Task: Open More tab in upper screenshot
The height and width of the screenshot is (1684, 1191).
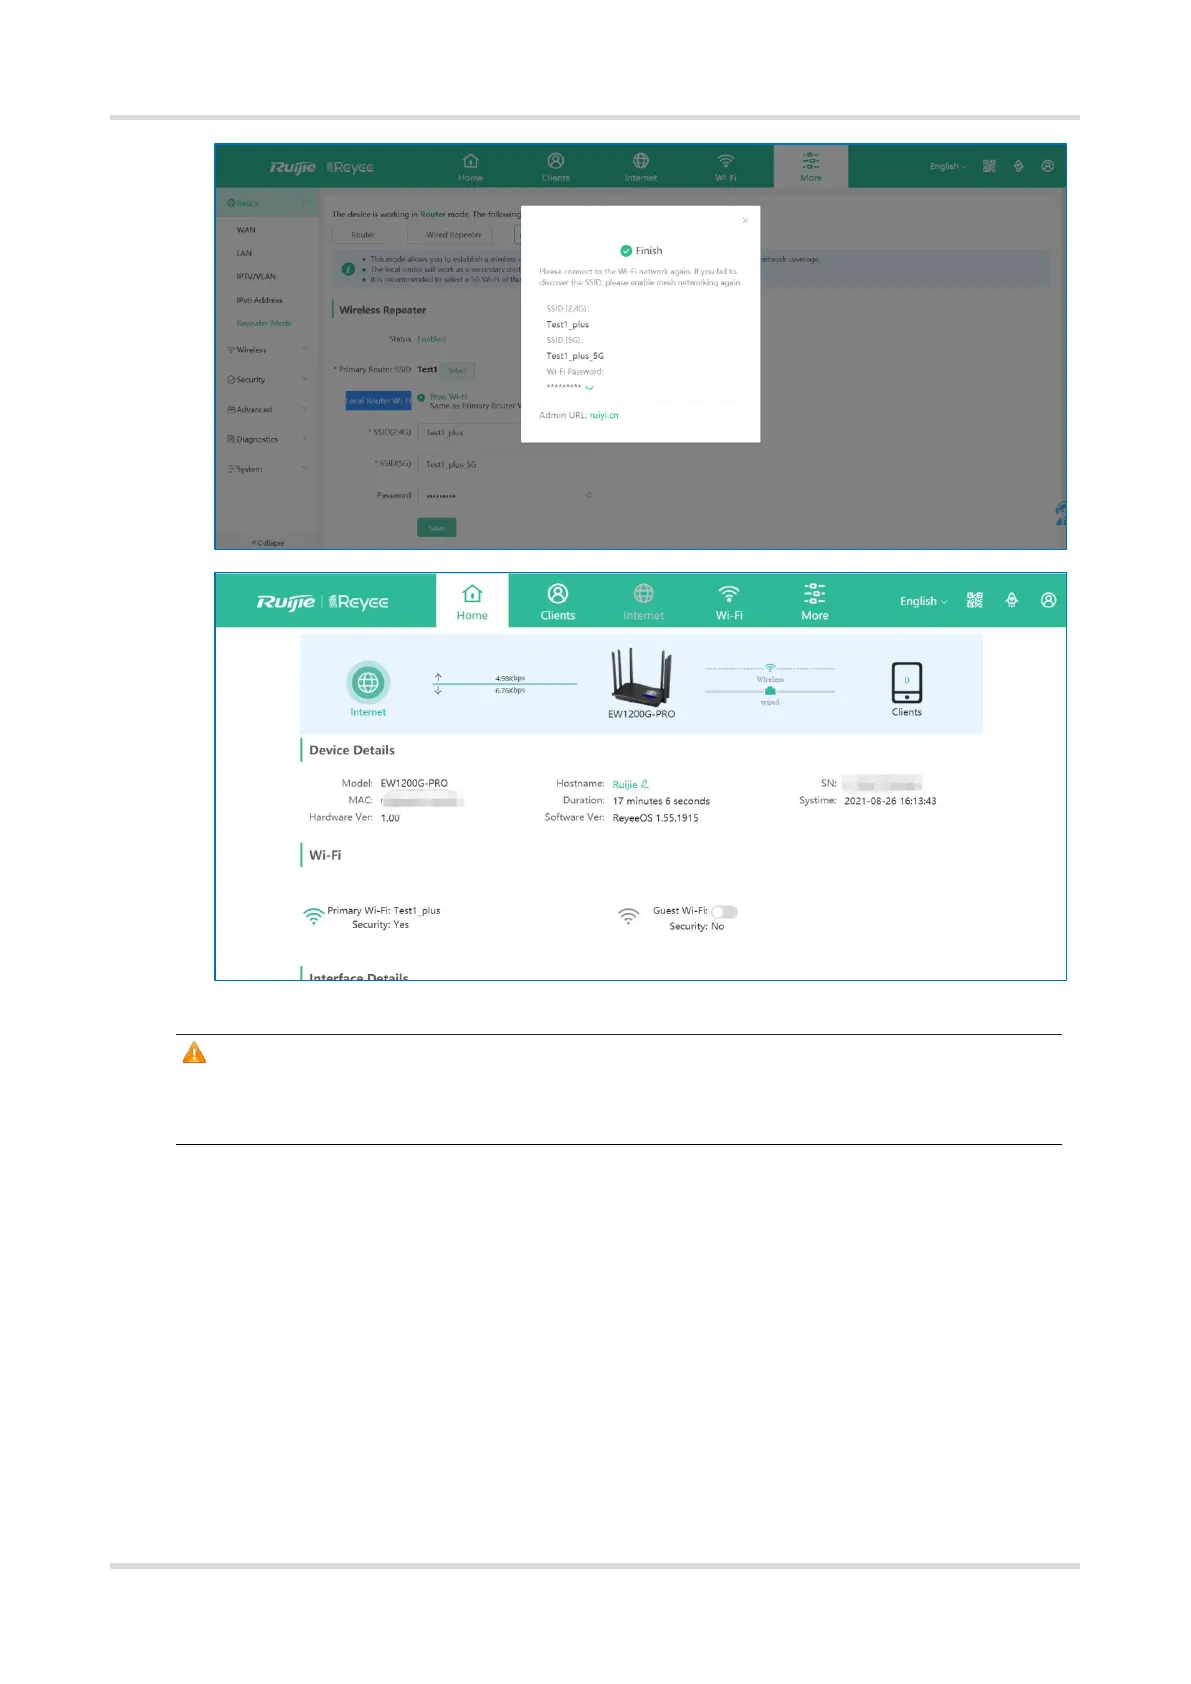Action: (811, 166)
